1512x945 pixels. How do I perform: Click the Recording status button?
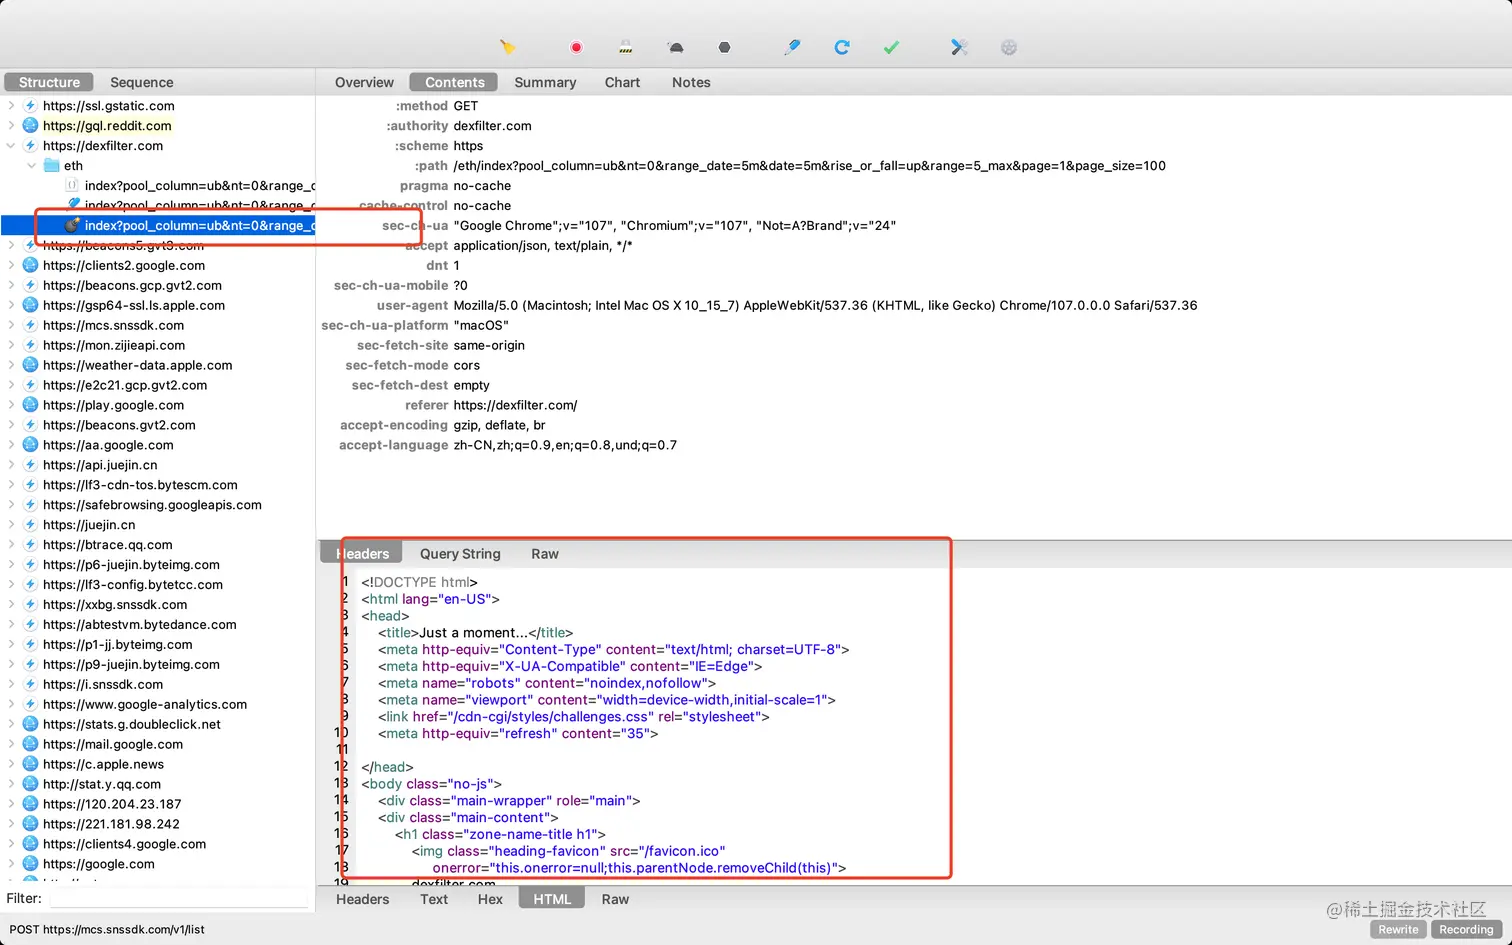pos(1466,929)
